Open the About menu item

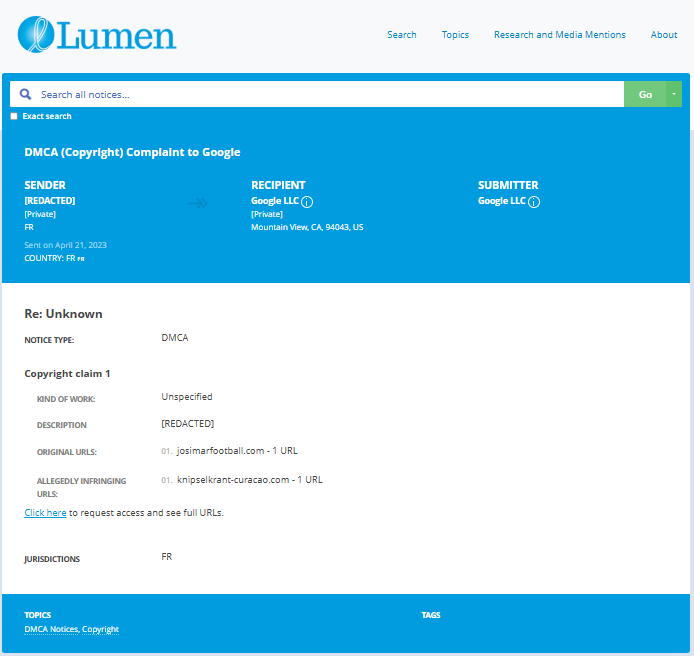click(663, 35)
